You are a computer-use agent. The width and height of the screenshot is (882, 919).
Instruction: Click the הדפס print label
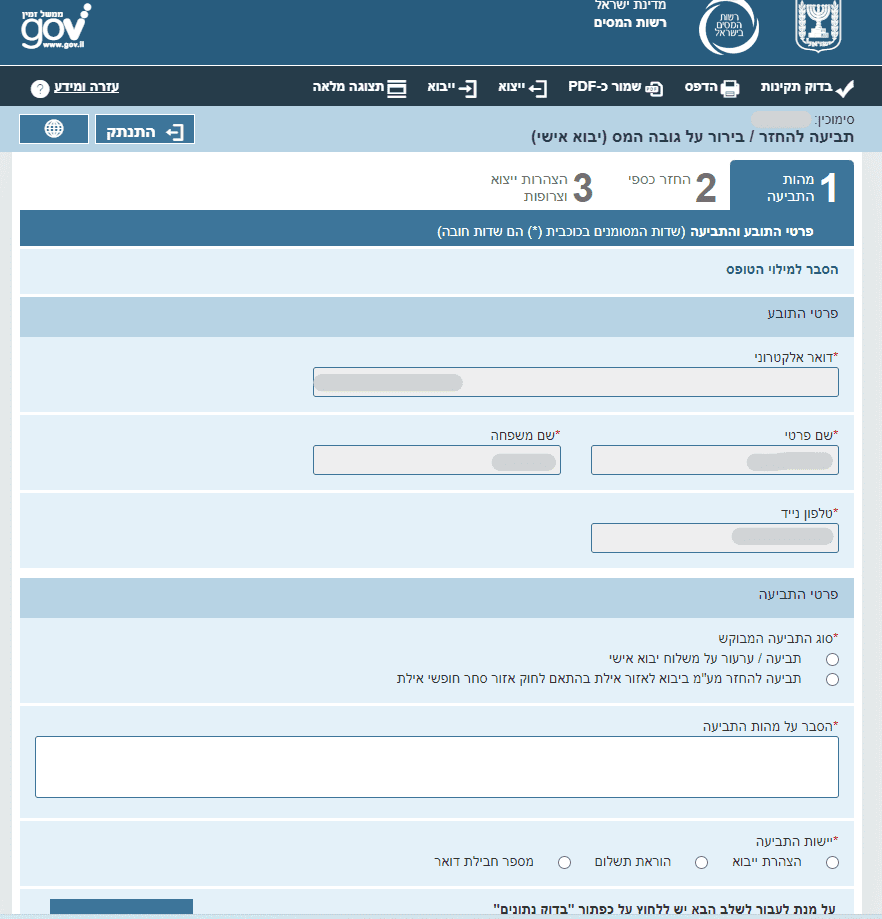pos(701,87)
